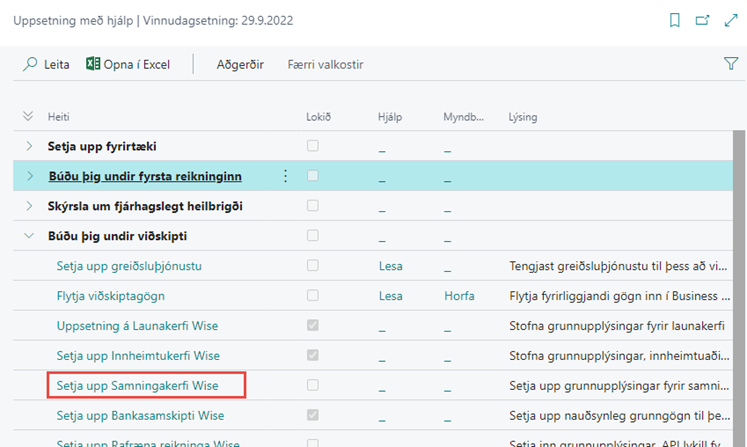Open three-dot menu on highlighted row
The height and width of the screenshot is (447, 747).
coord(285,176)
